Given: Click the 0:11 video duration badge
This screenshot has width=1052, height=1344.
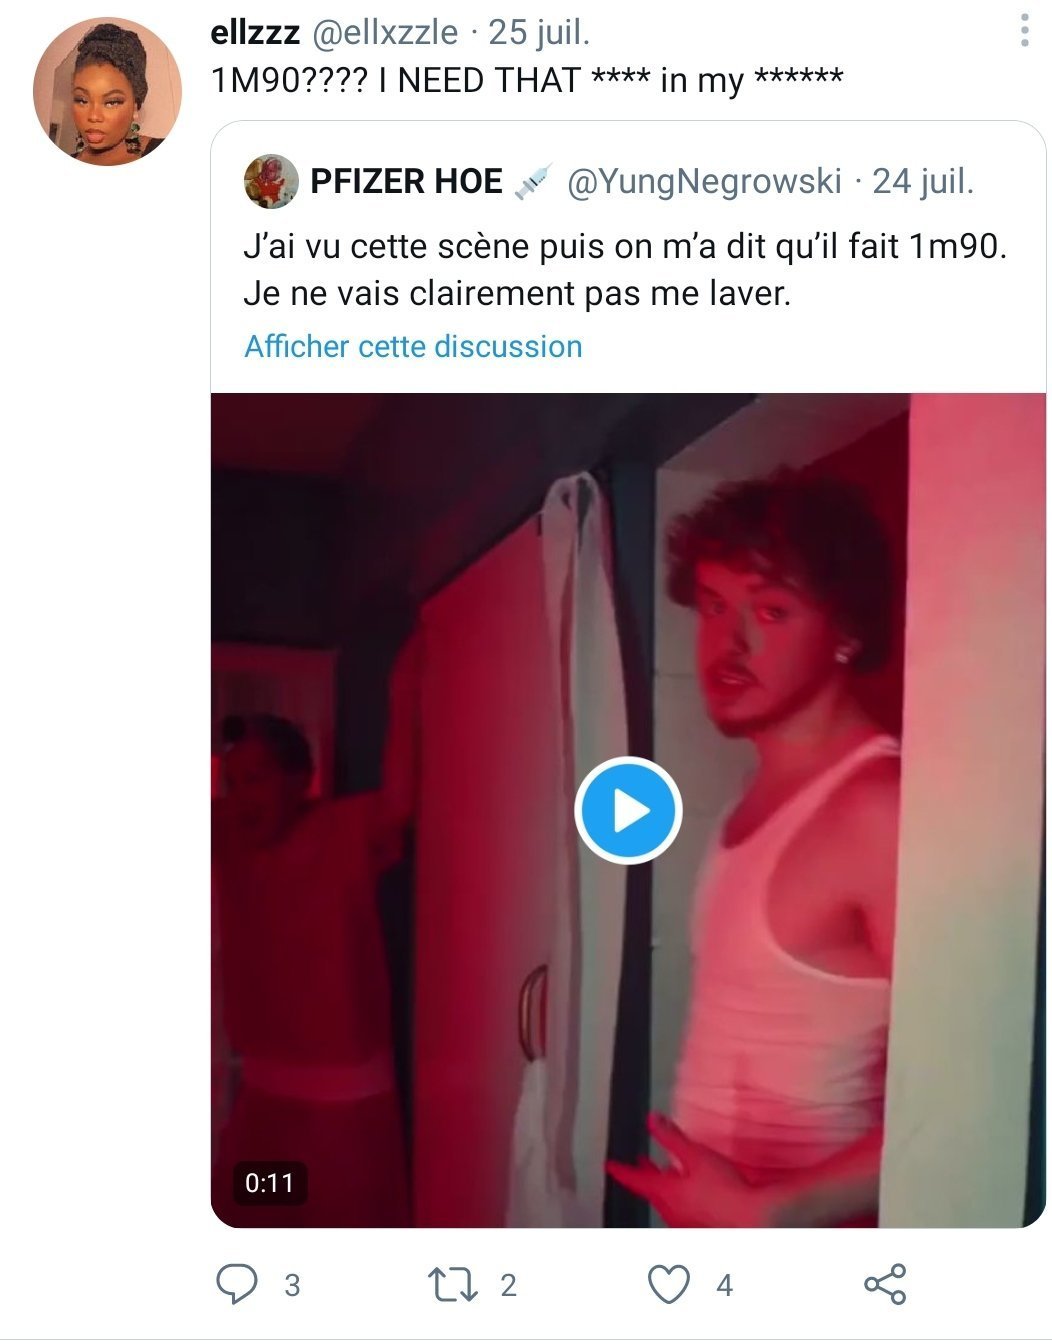Looking at the screenshot, I should coord(270,1183).
